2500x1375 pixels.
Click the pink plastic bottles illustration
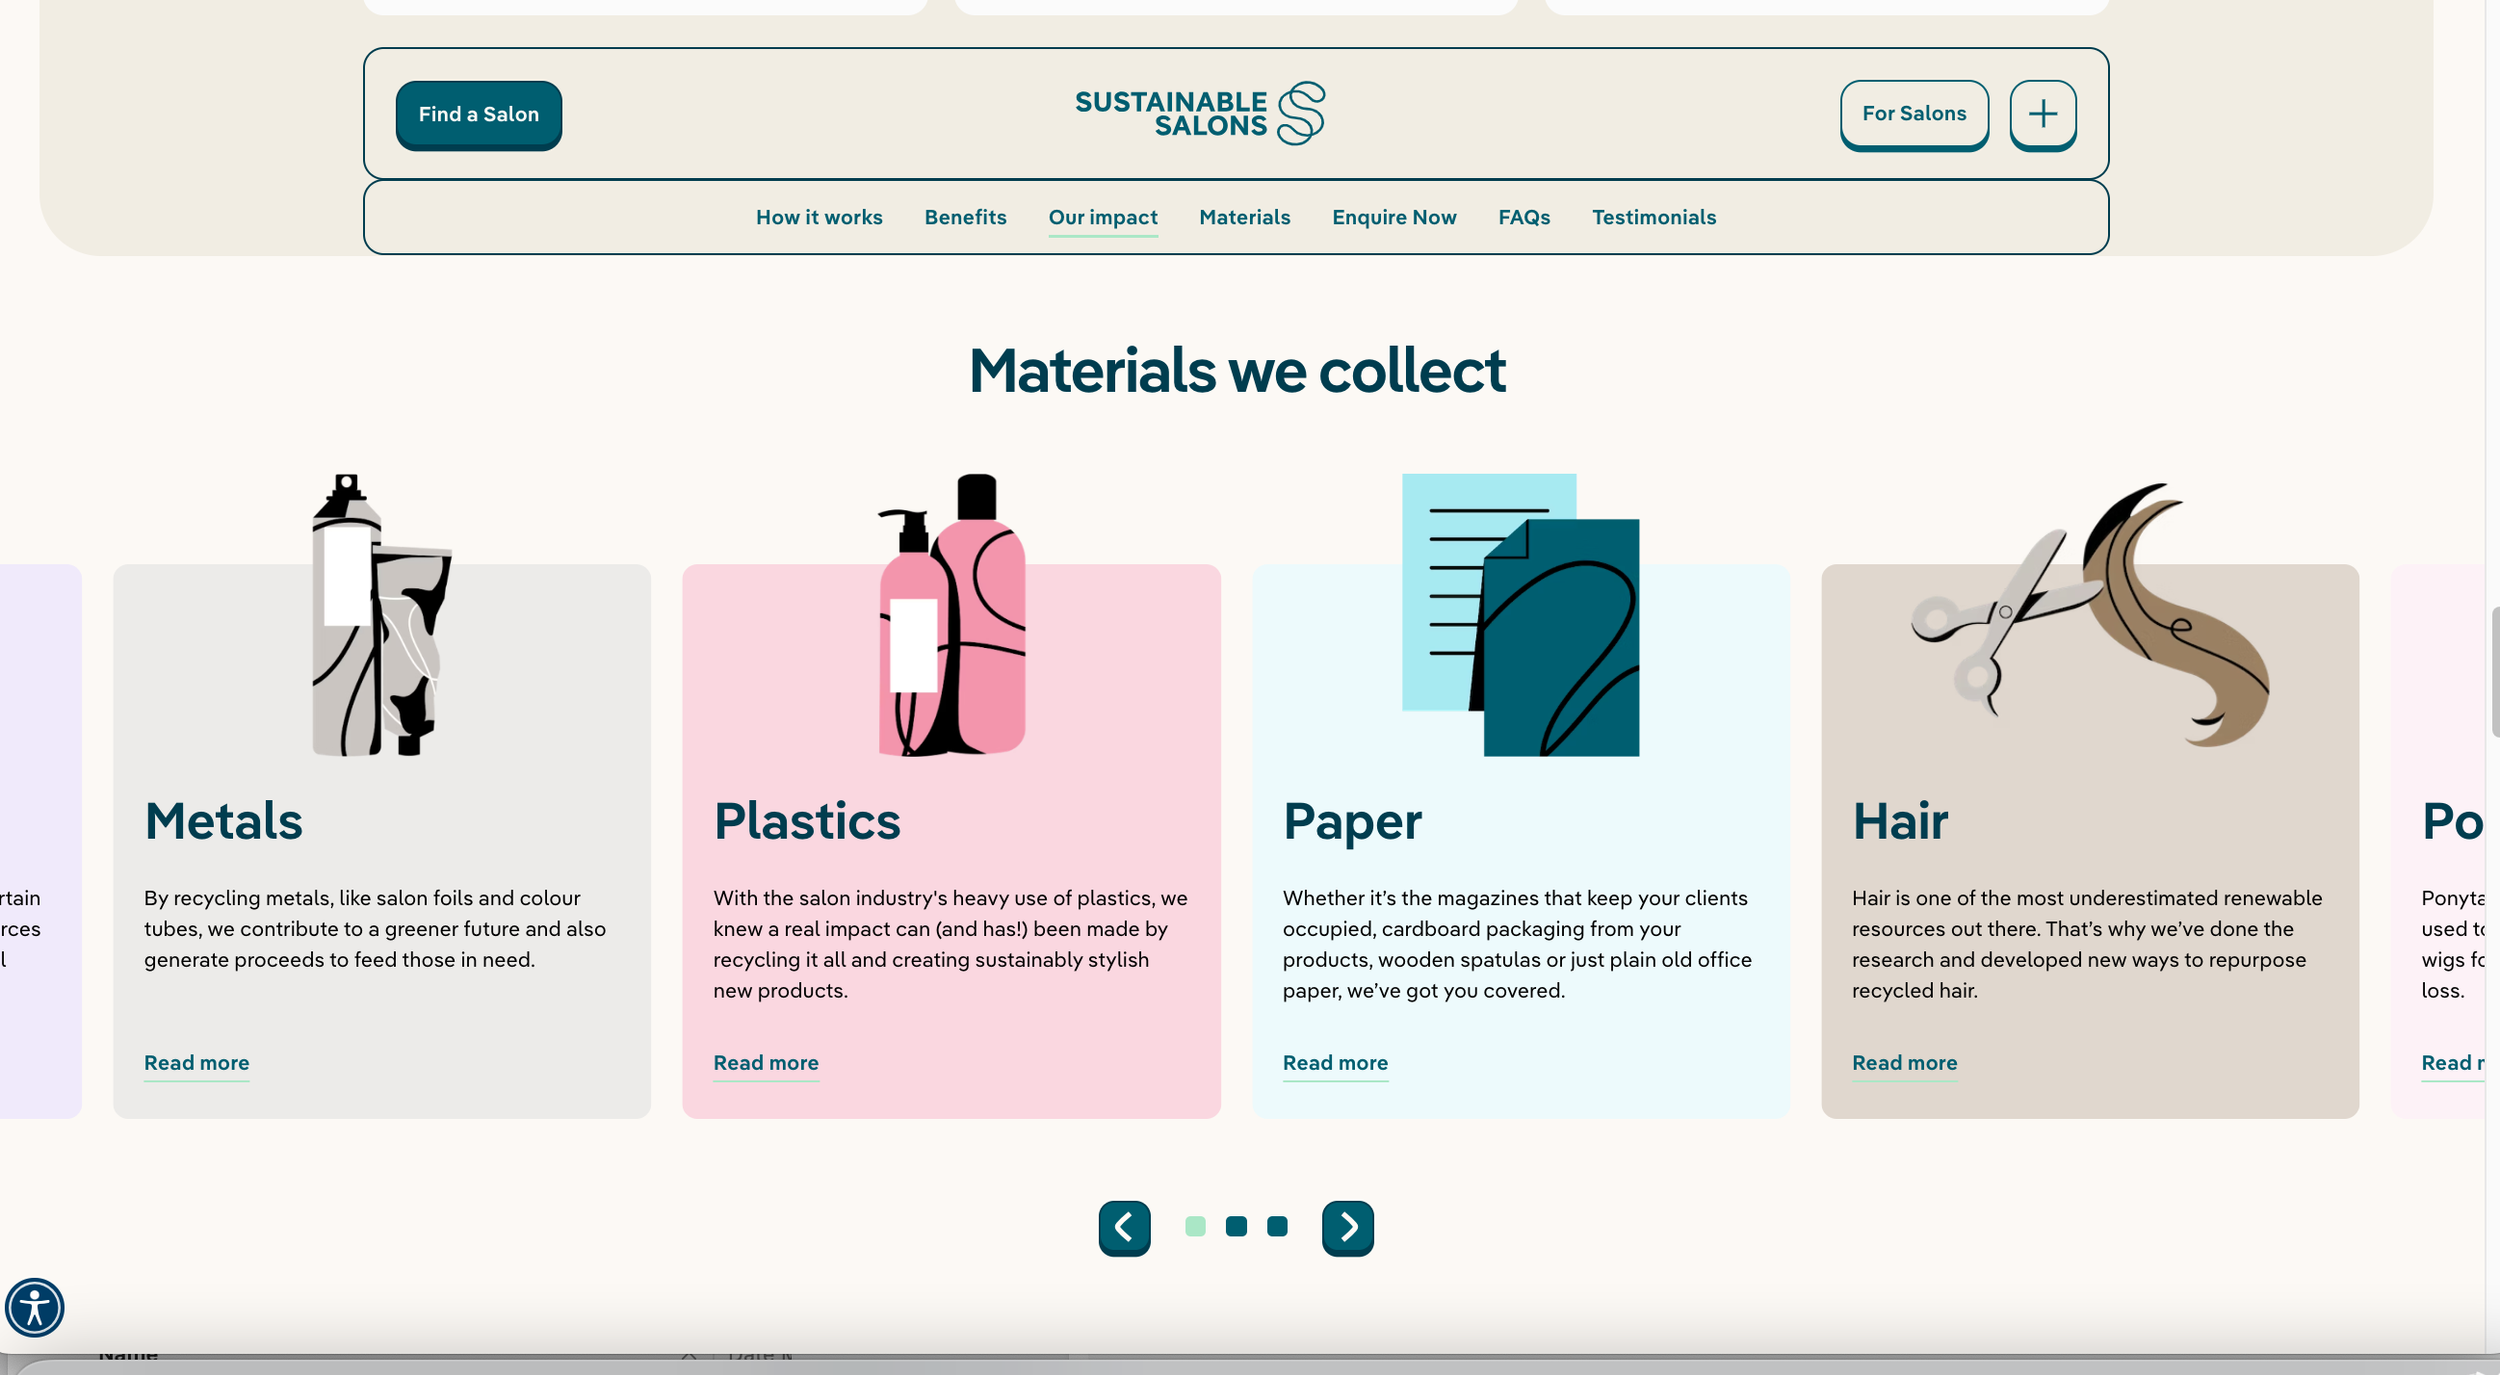tap(951, 615)
